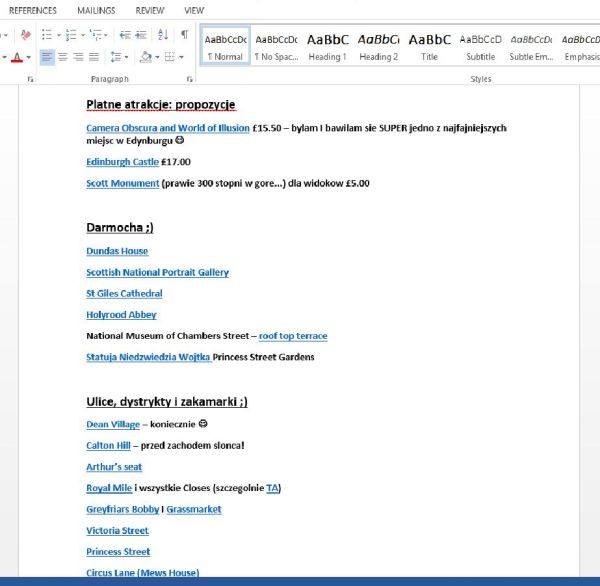Center the paragraph text

(62, 57)
